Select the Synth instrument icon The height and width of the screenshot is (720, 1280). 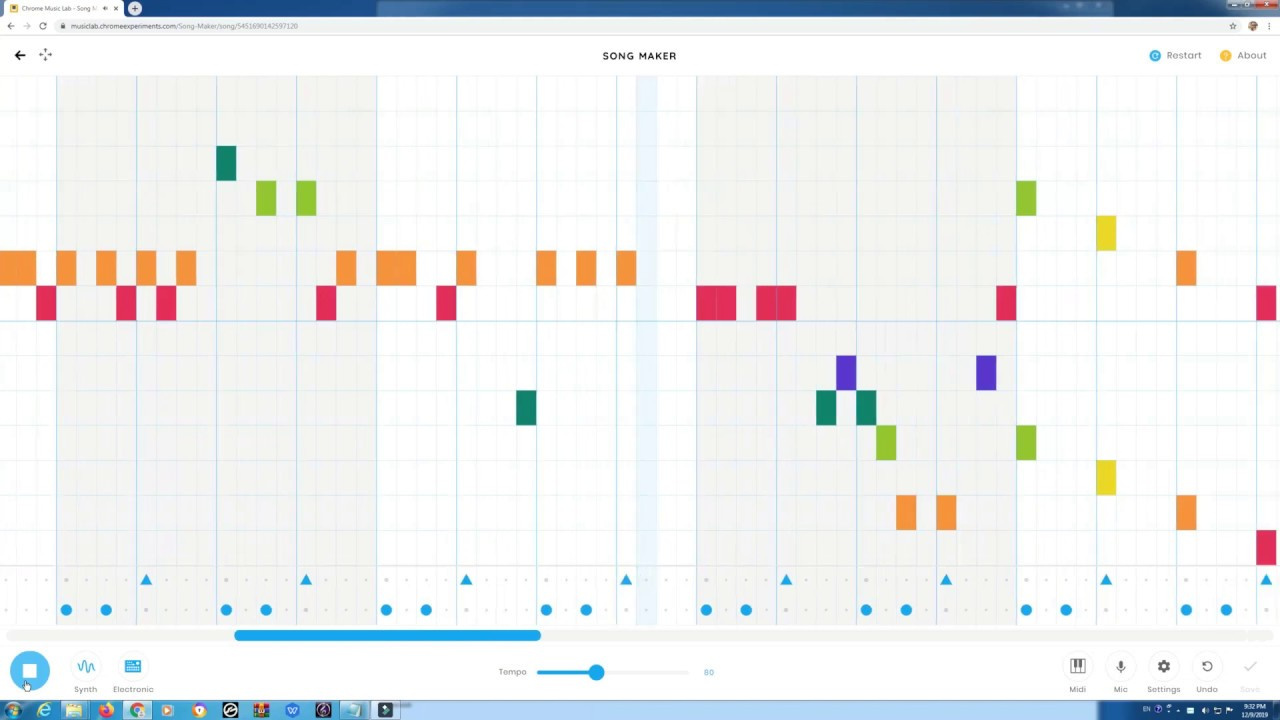[x=85, y=666]
